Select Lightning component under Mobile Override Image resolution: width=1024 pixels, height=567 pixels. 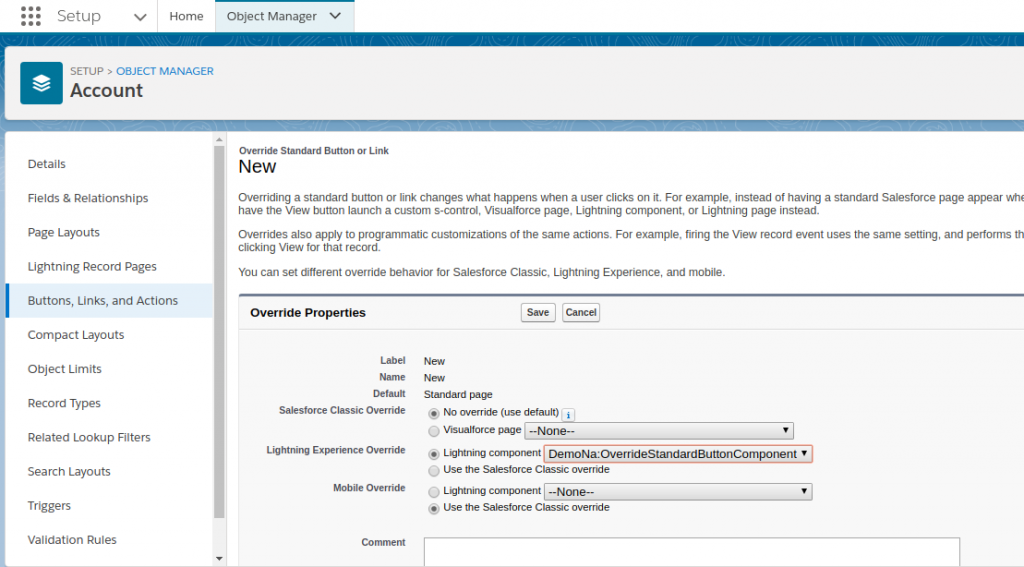(434, 492)
